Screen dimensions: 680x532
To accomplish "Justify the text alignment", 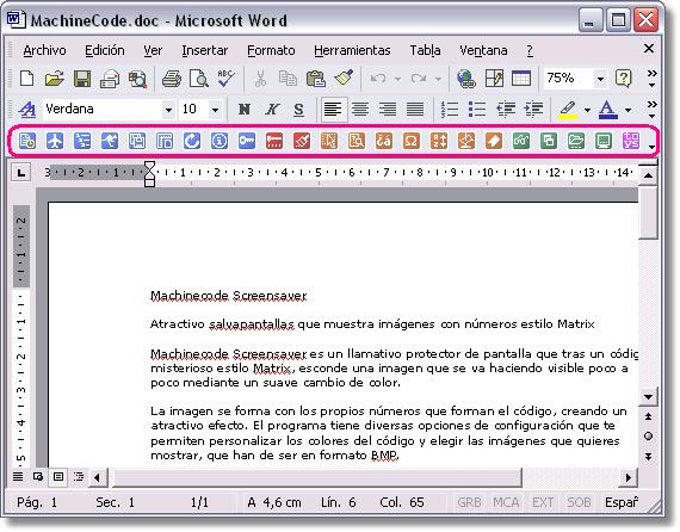I will [x=415, y=109].
